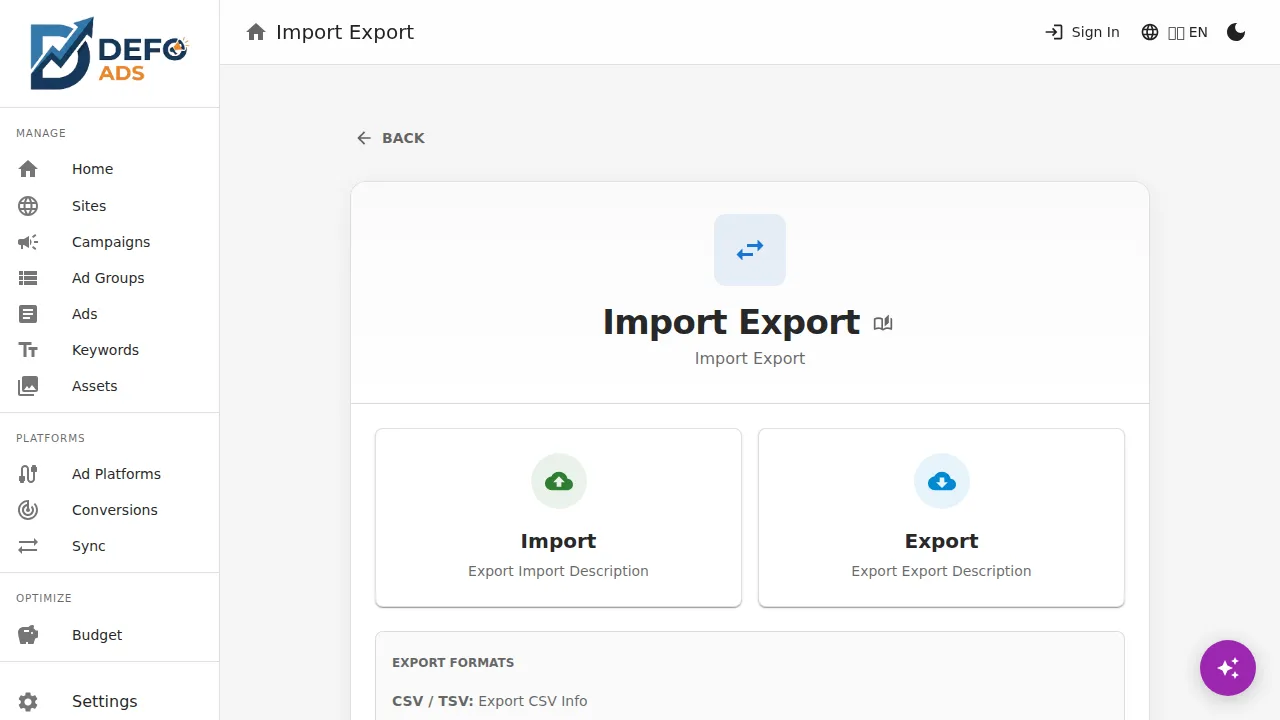Click the Assets image icon
The height and width of the screenshot is (720, 1280).
tap(28, 386)
